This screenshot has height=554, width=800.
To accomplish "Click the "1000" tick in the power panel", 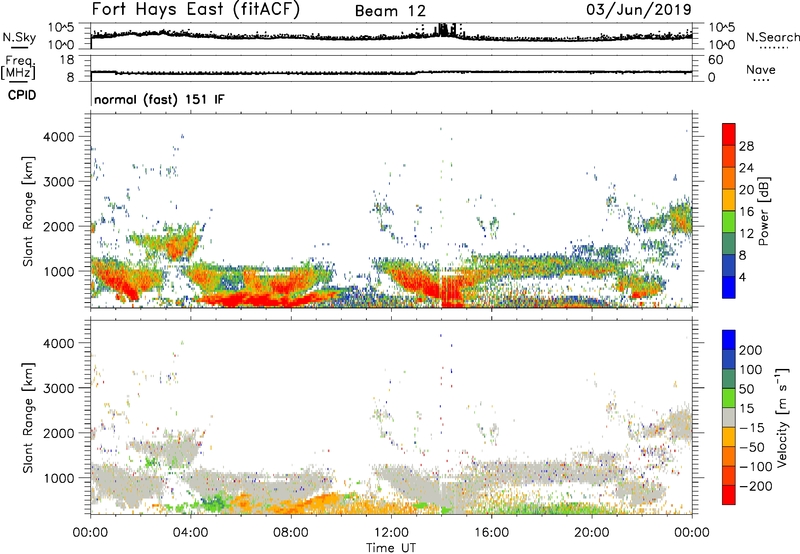I will pos(58,271).
